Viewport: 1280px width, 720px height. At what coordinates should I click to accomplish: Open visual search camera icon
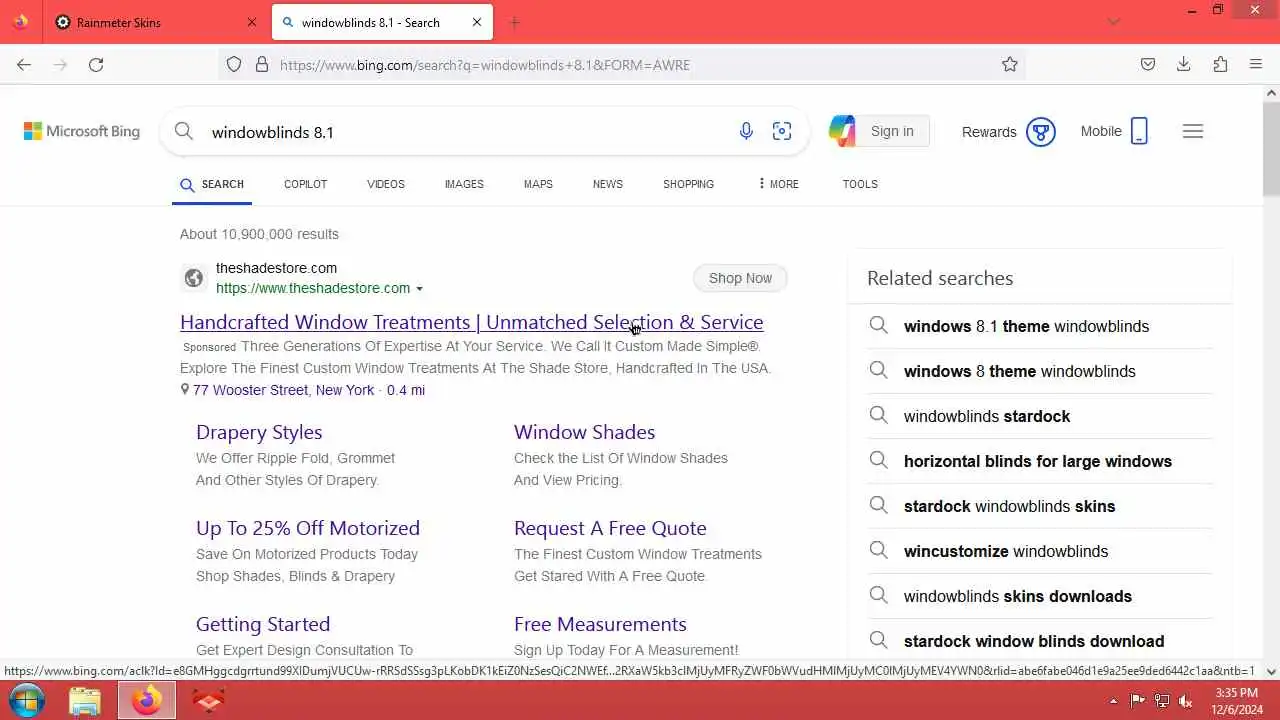[x=782, y=131]
